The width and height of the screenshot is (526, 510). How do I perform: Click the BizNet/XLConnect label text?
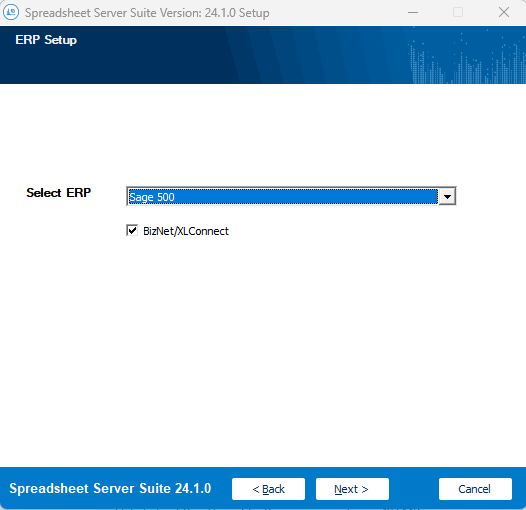186,231
